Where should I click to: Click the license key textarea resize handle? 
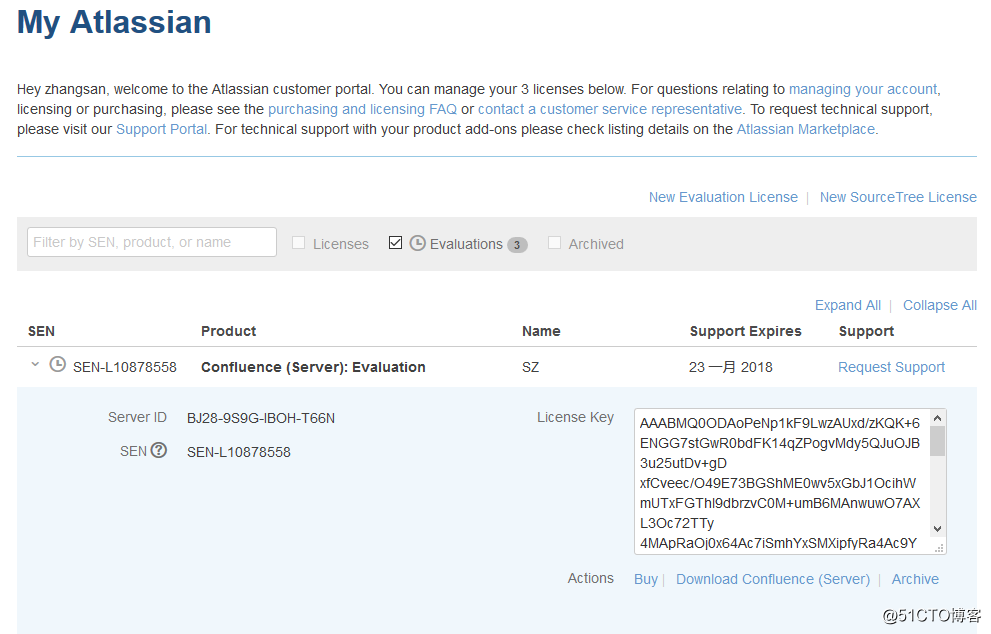click(x=939, y=548)
